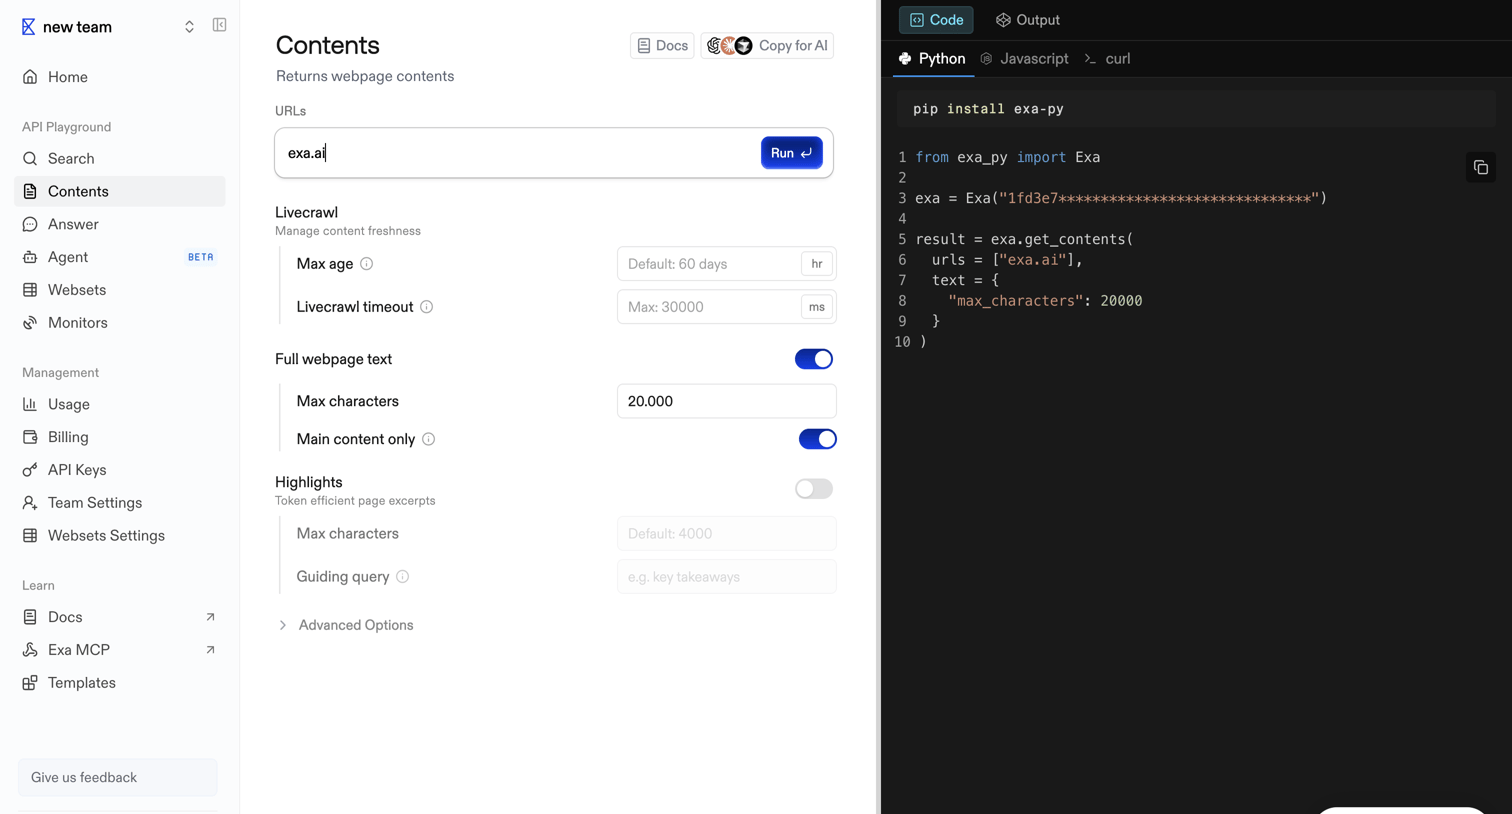
Task: Run the contents request
Action: click(791, 153)
